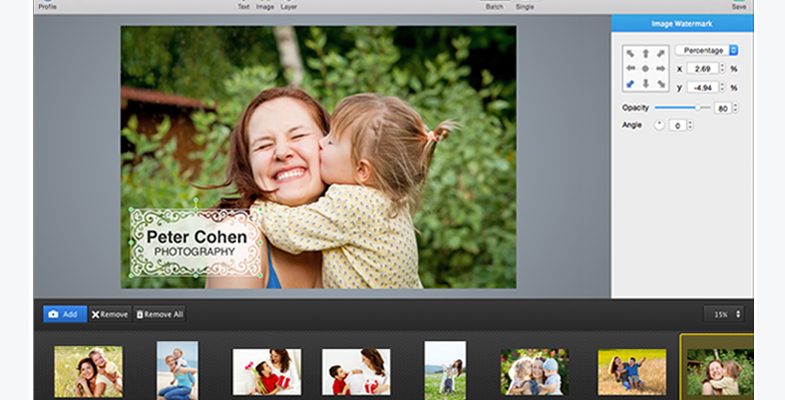Anchor watermark to top-left corner arrow
785x400 pixels.
tap(630, 54)
